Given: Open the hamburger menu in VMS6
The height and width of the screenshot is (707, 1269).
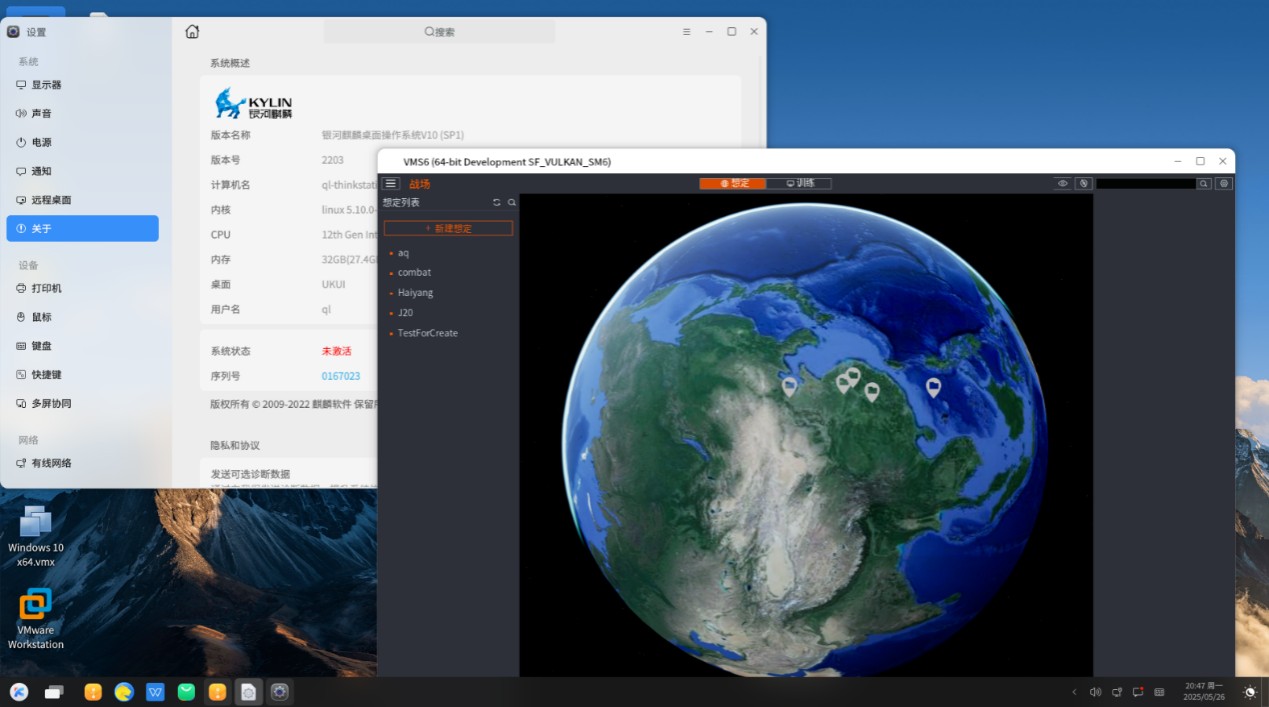Looking at the screenshot, I should tap(391, 184).
